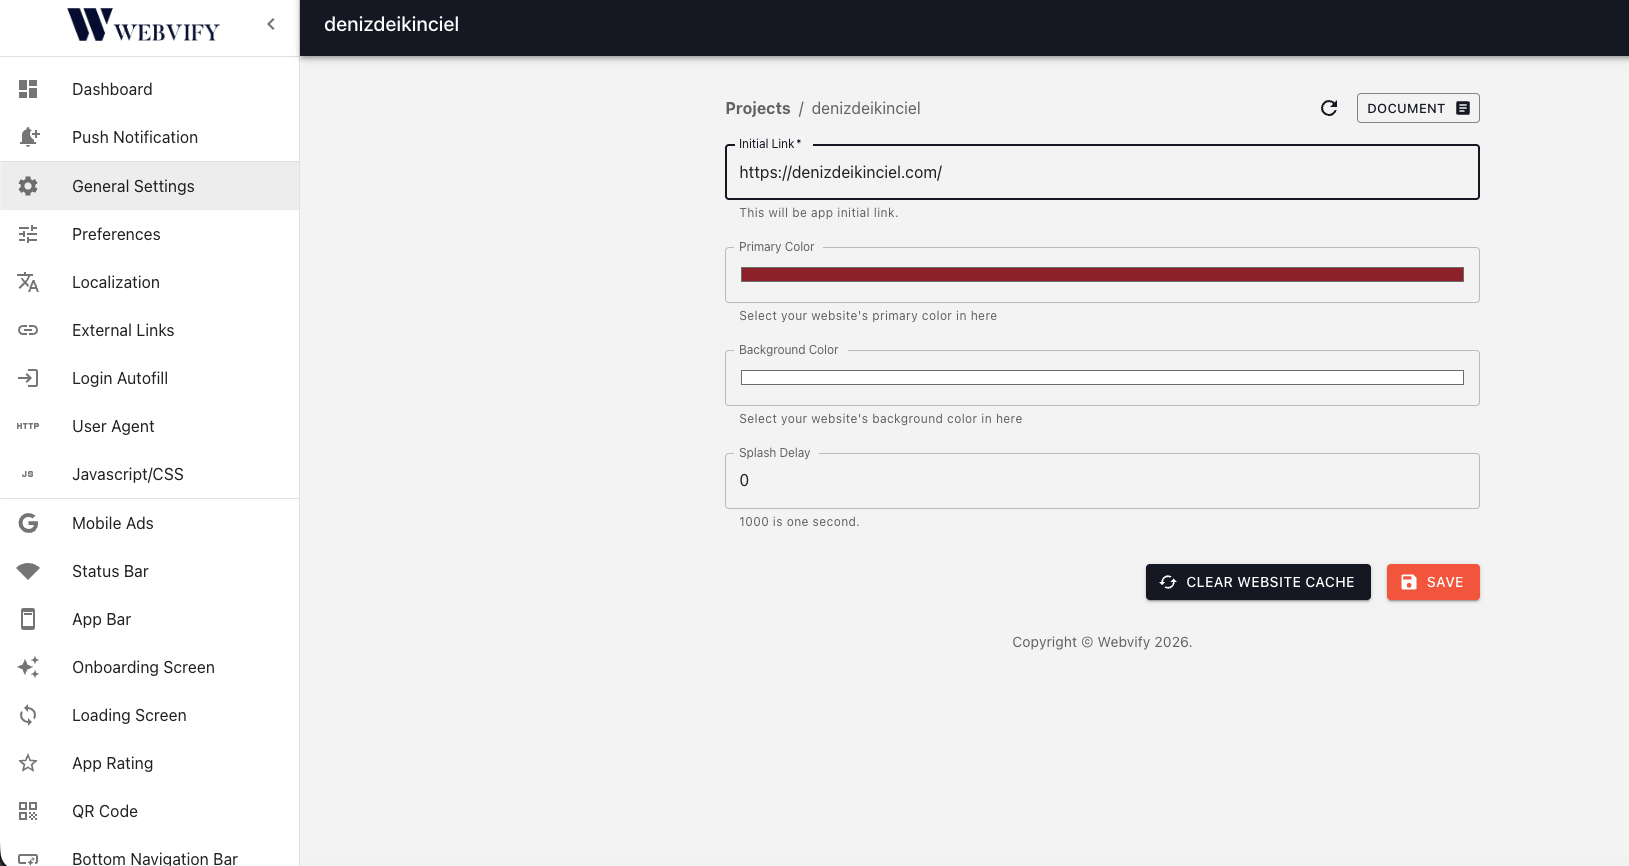Open the Mobile Ads section

(x=149, y=523)
